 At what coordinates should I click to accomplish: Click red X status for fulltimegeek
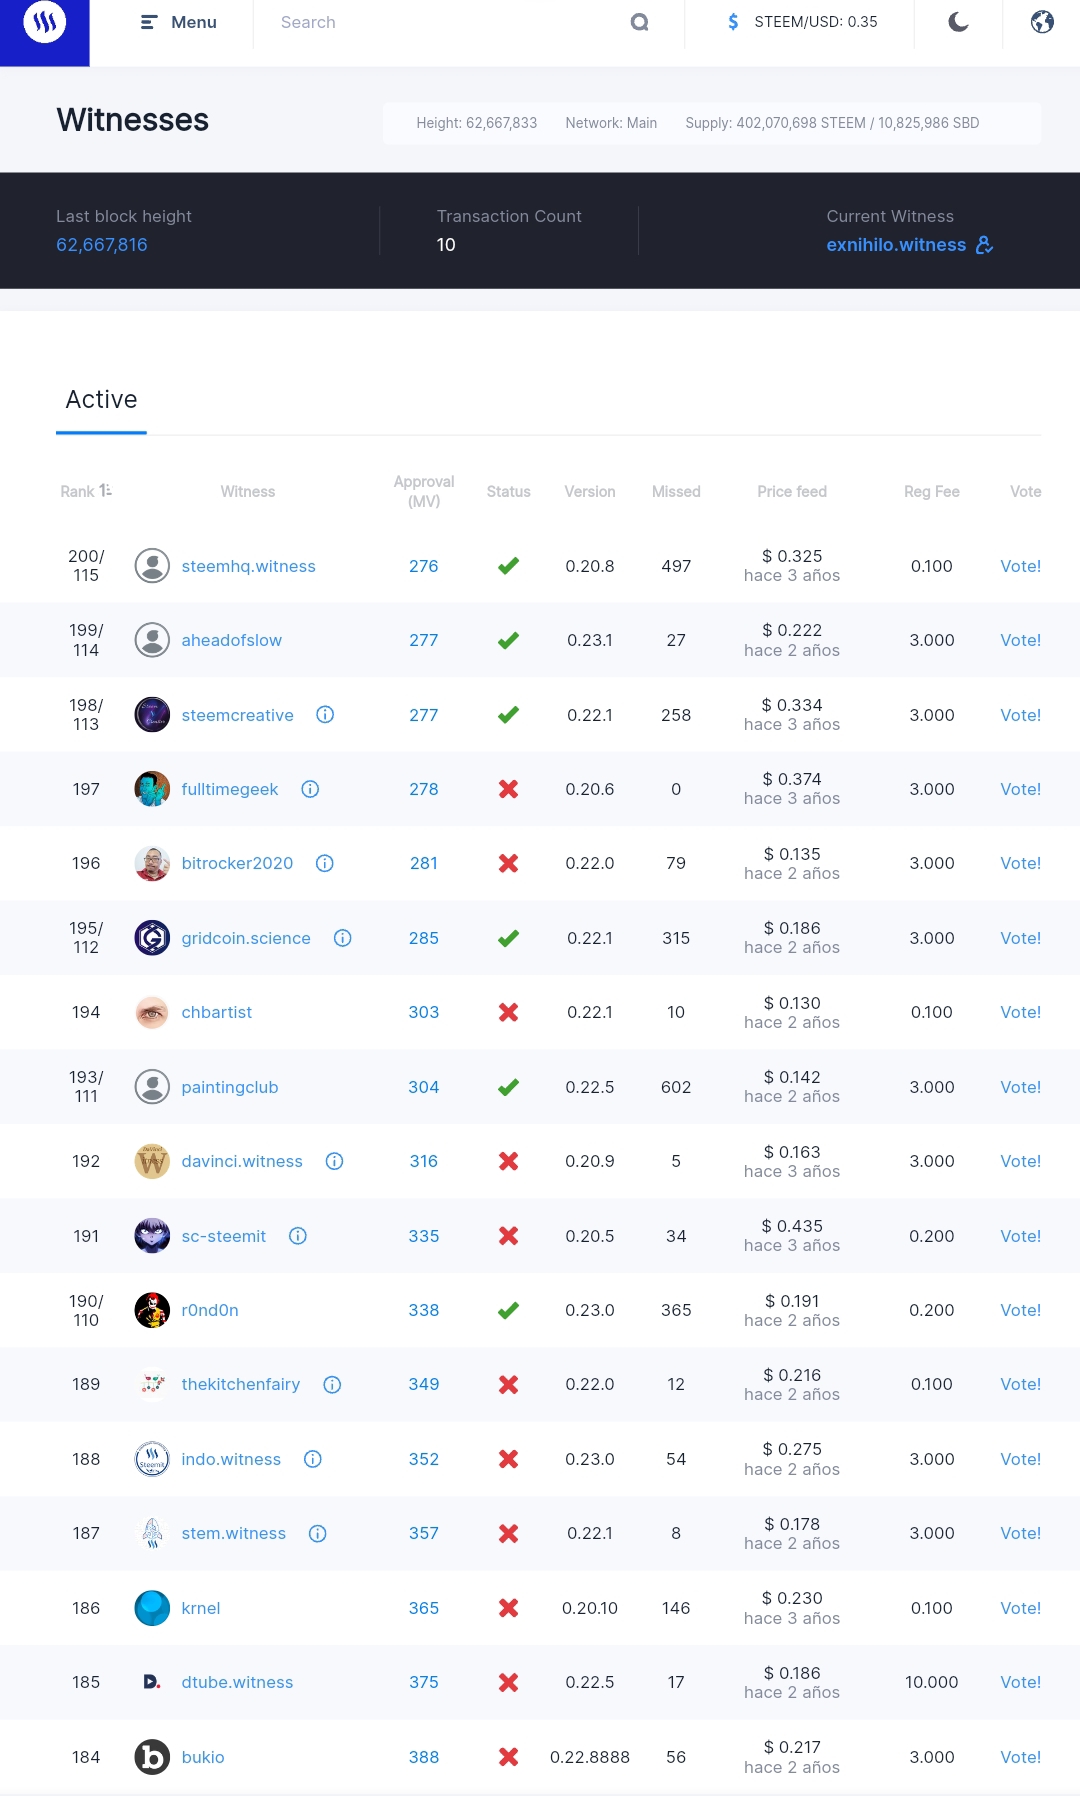508,789
